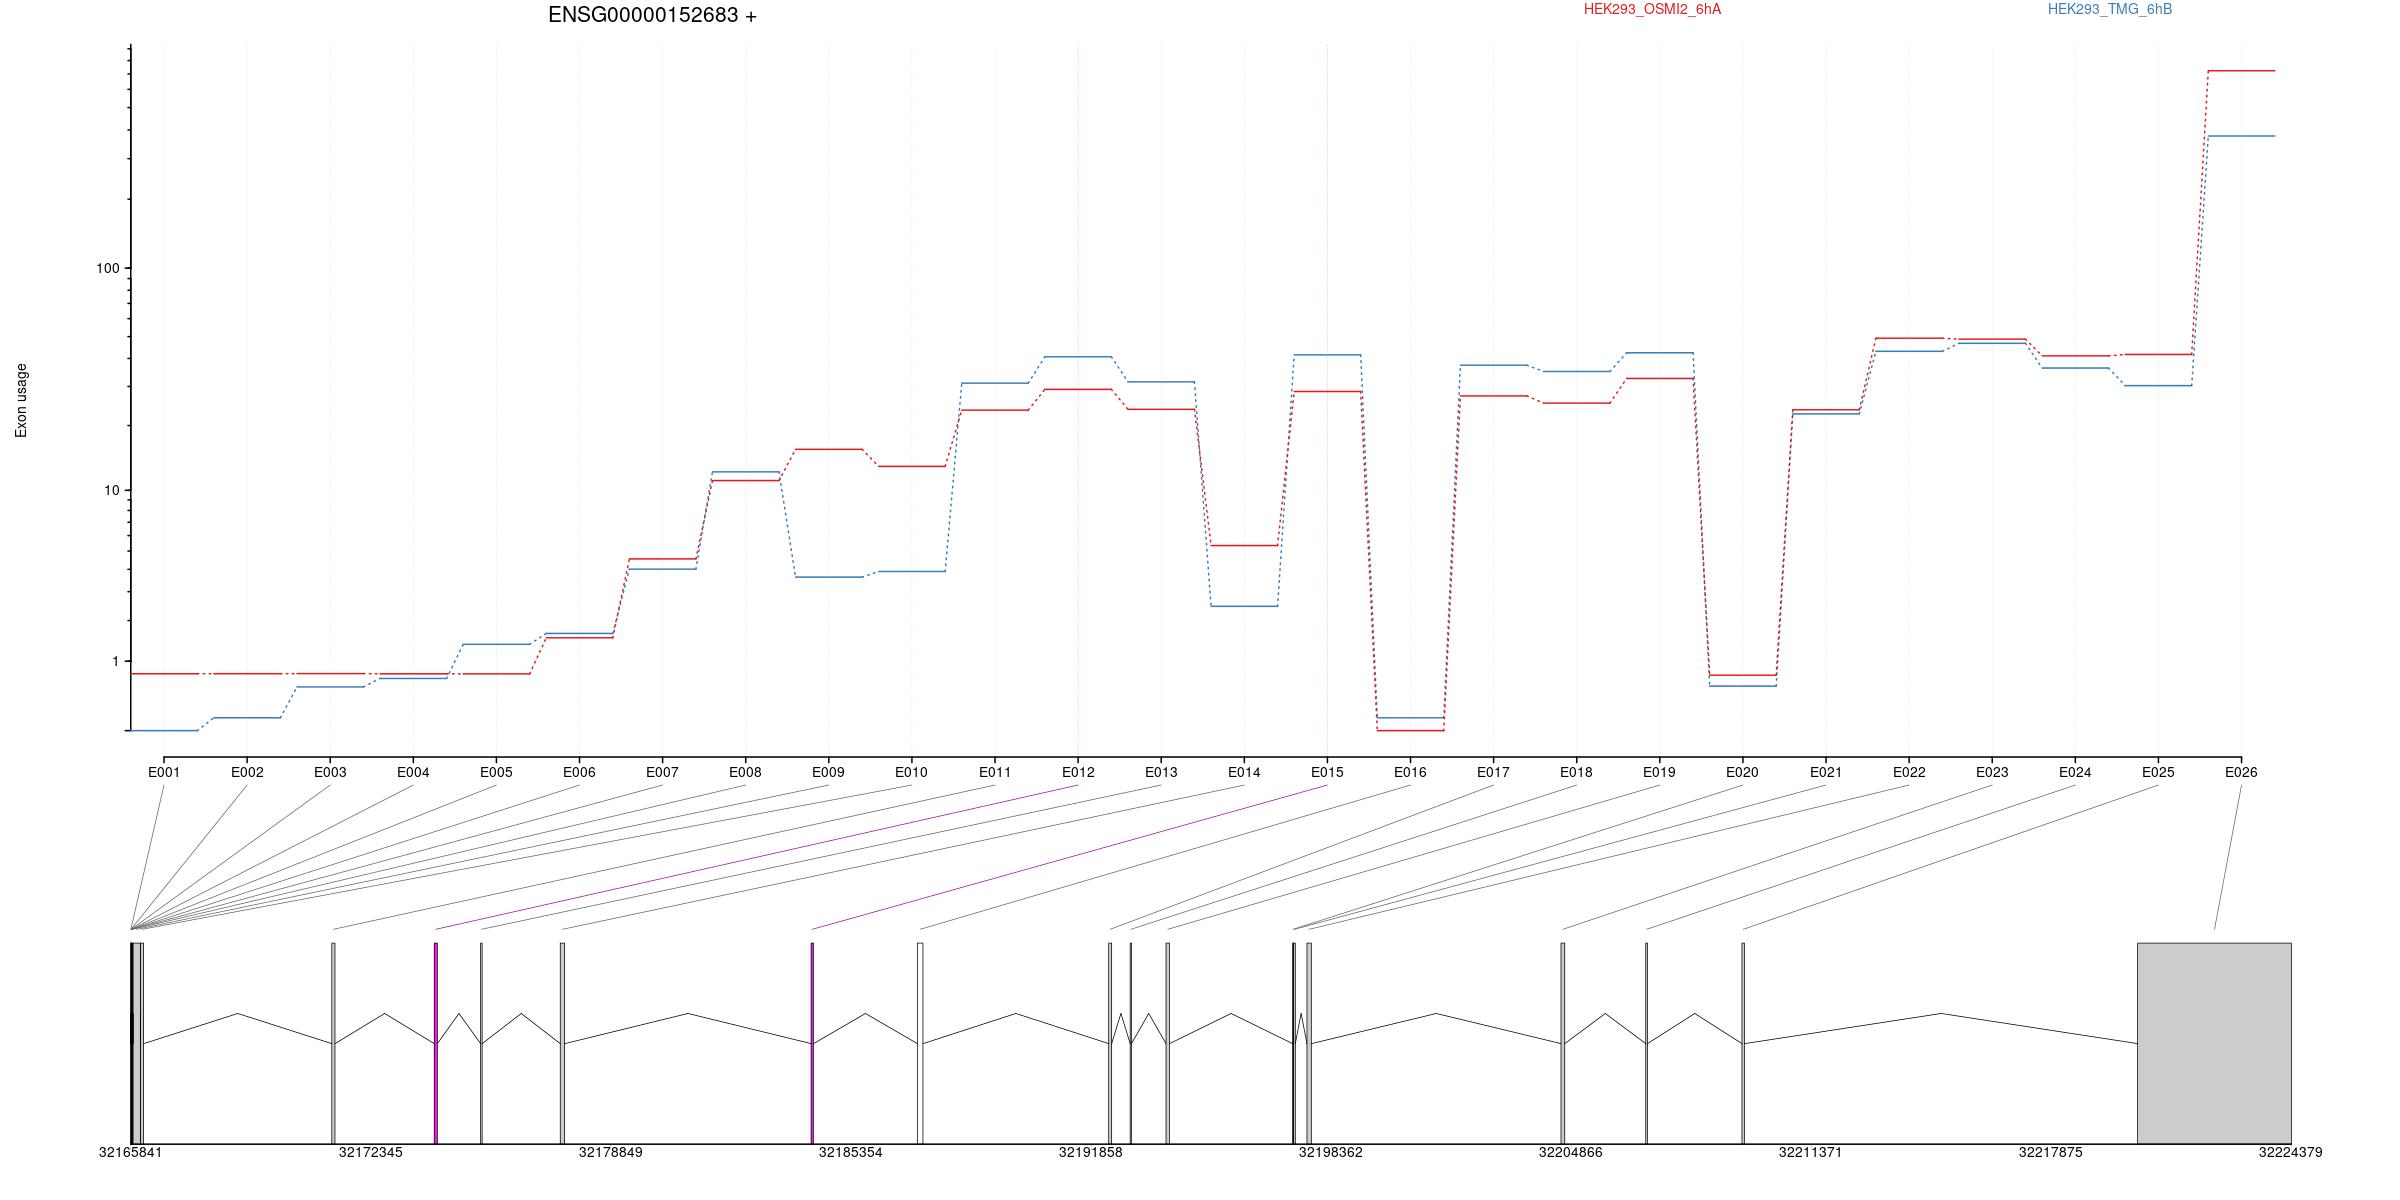Viewport: 2400px width, 1200px height.
Task: Click exon label E004
Action: (413, 772)
